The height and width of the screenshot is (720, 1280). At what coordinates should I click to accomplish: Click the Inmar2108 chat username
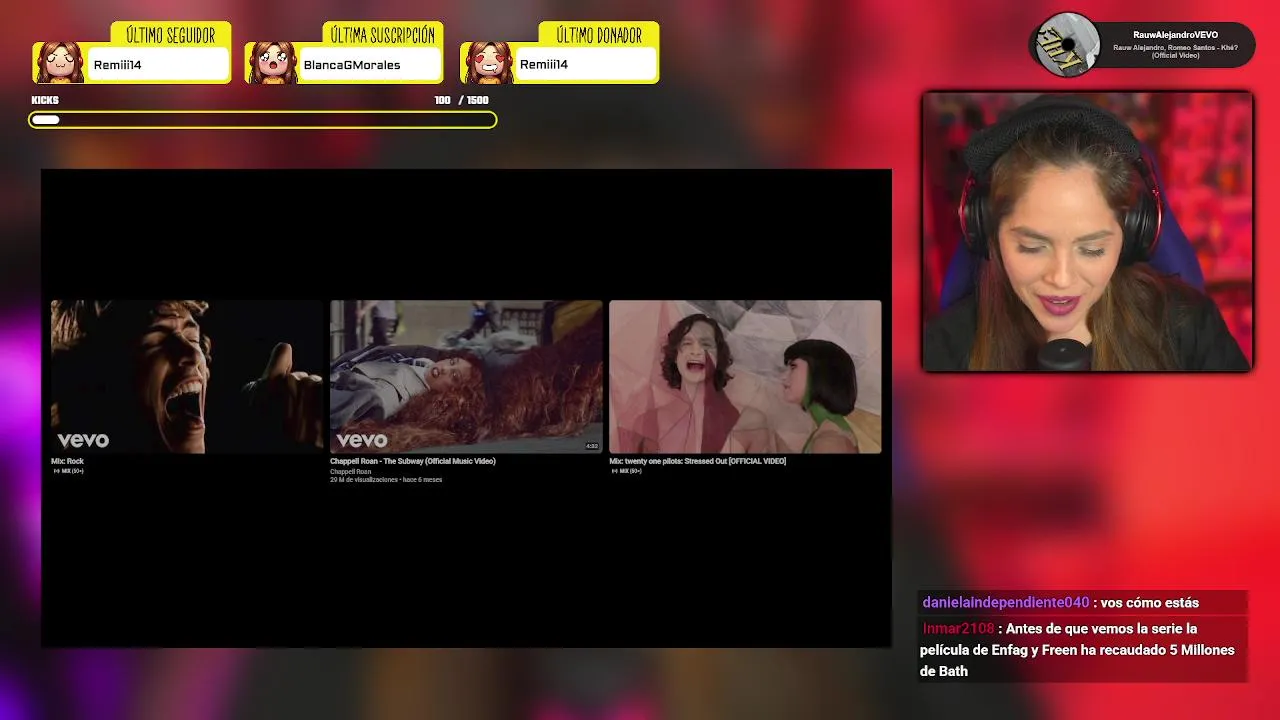click(x=958, y=629)
